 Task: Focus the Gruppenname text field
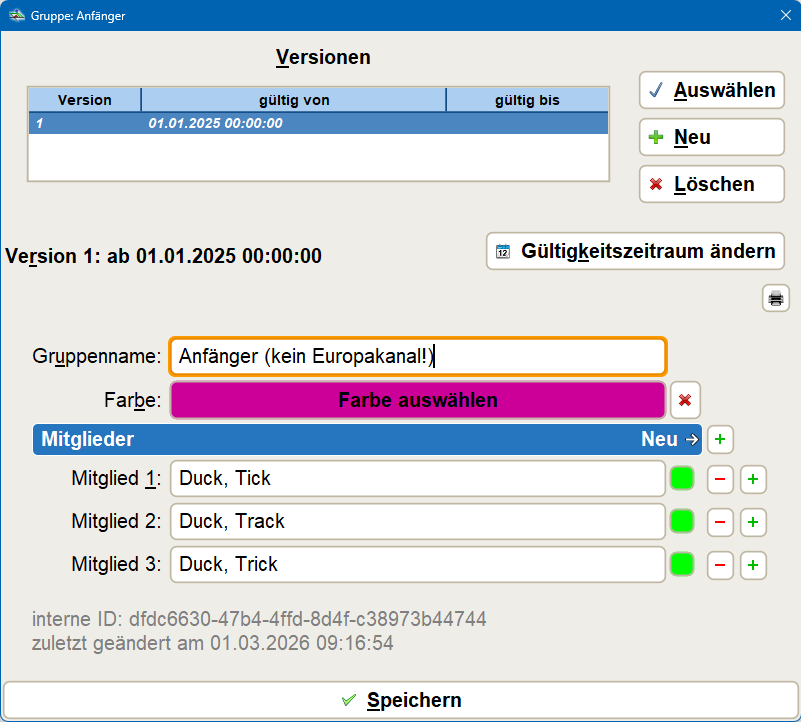point(418,357)
